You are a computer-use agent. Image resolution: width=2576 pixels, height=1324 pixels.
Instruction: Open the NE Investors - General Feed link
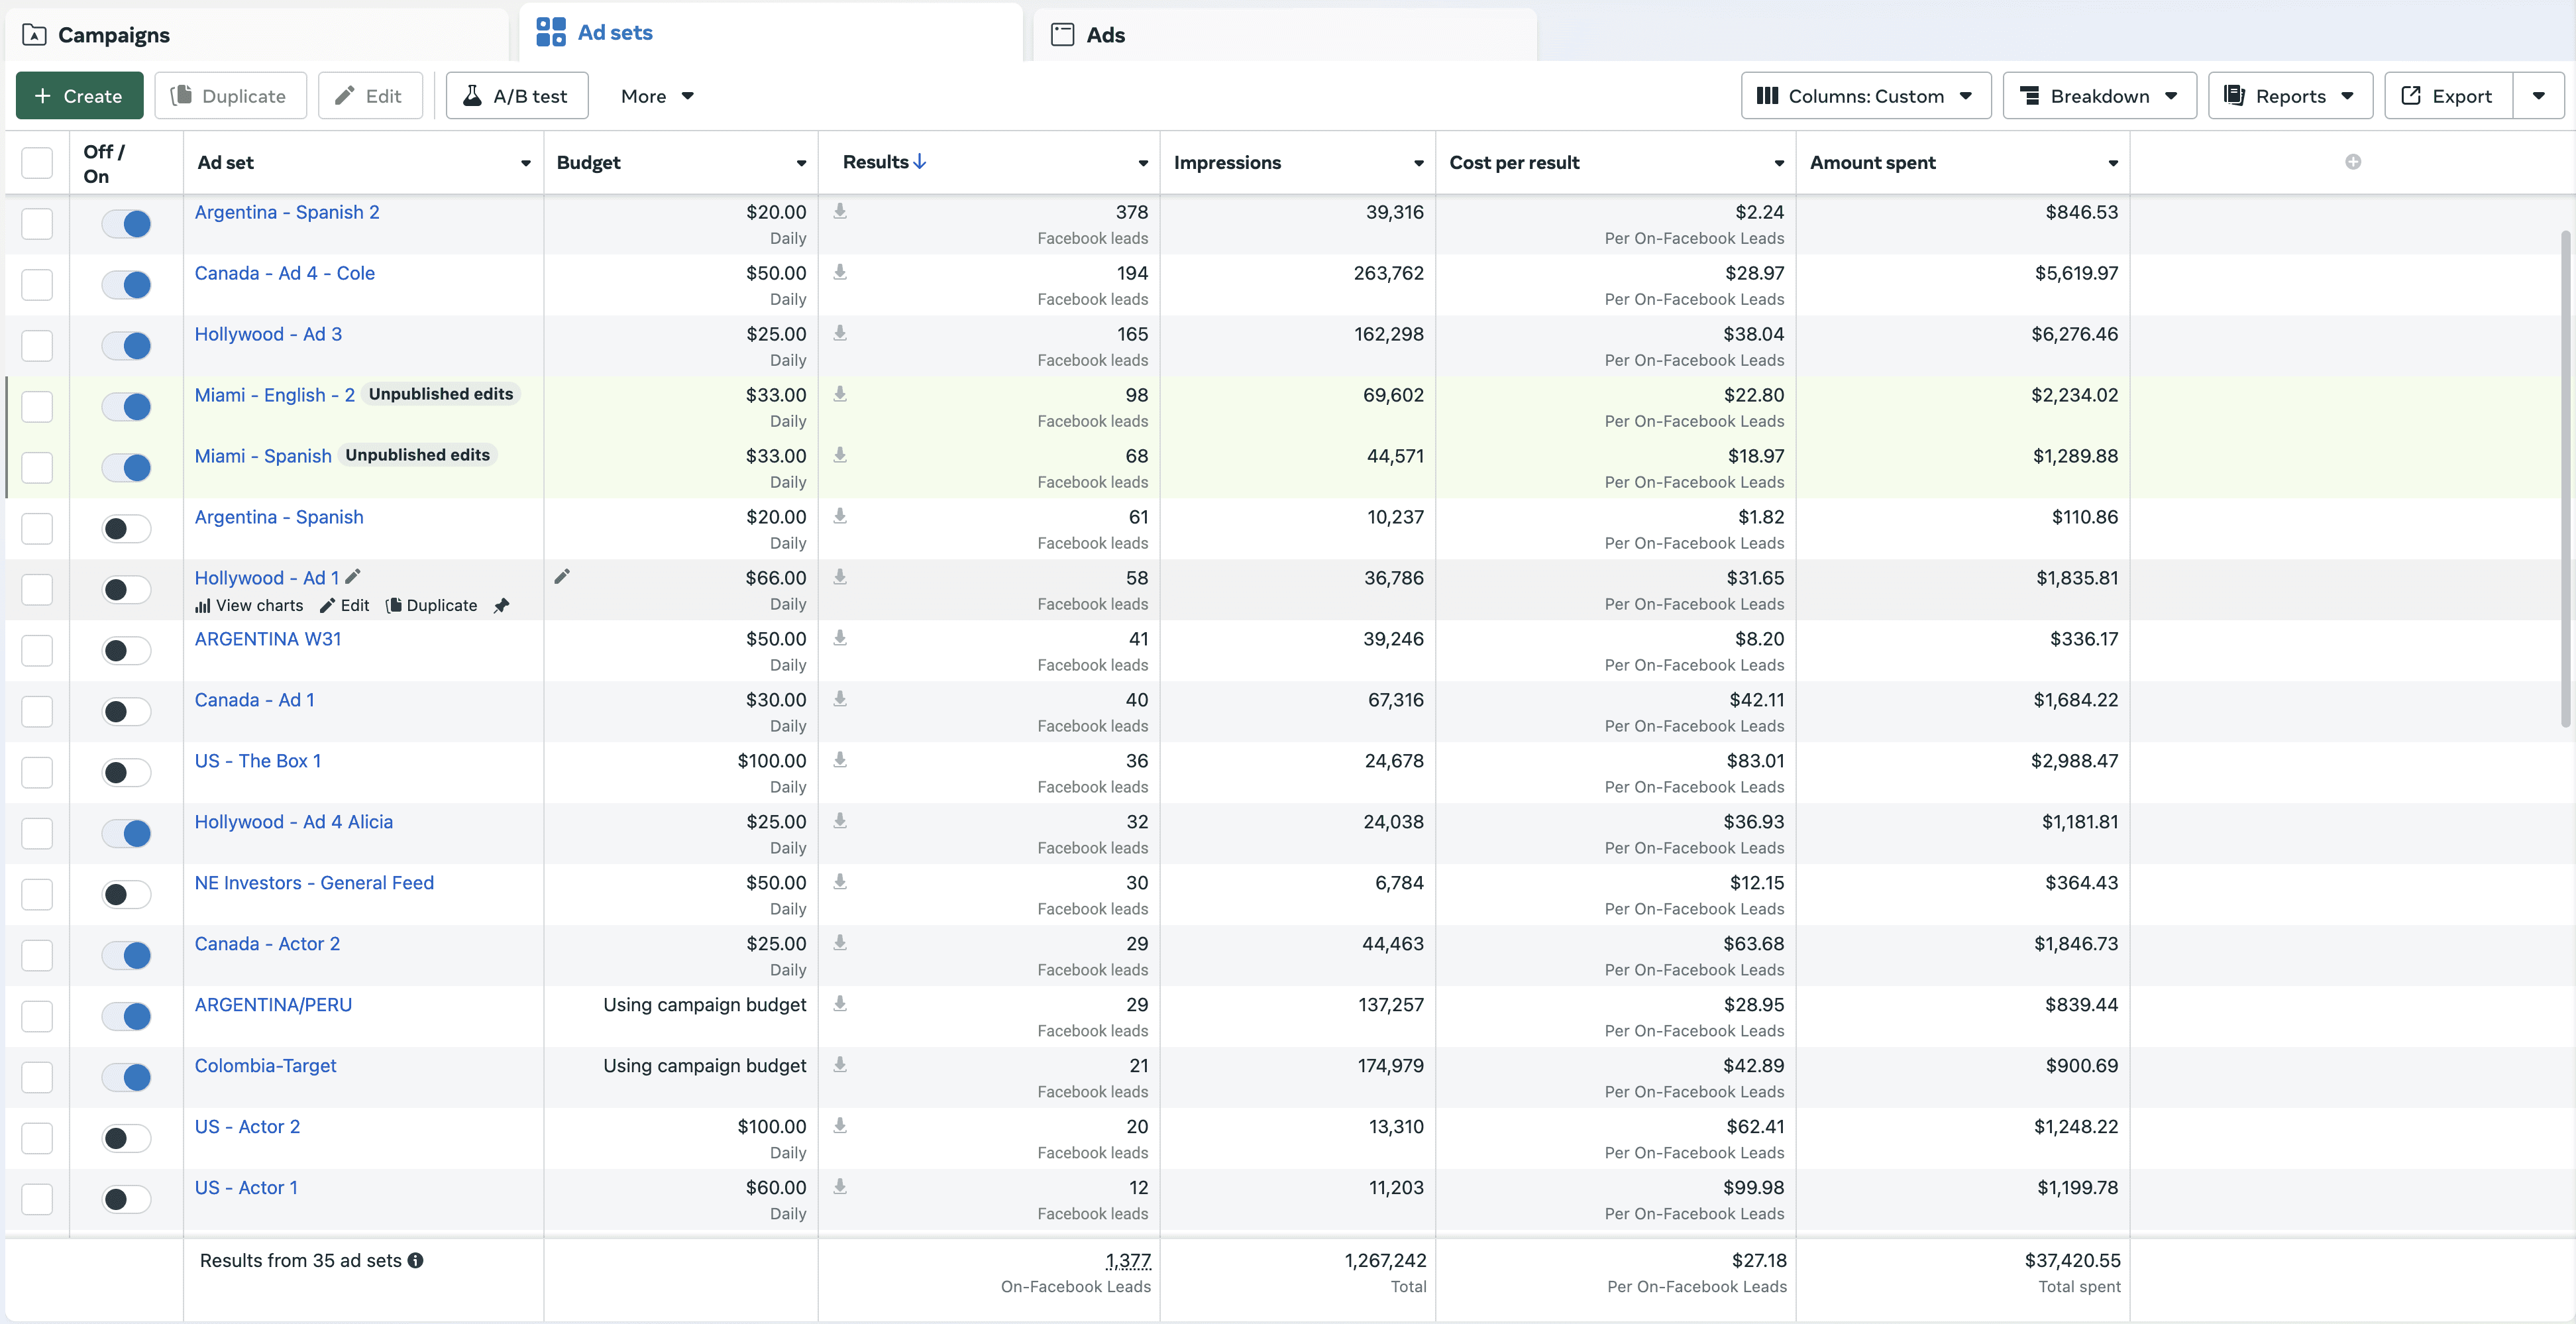tap(314, 882)
